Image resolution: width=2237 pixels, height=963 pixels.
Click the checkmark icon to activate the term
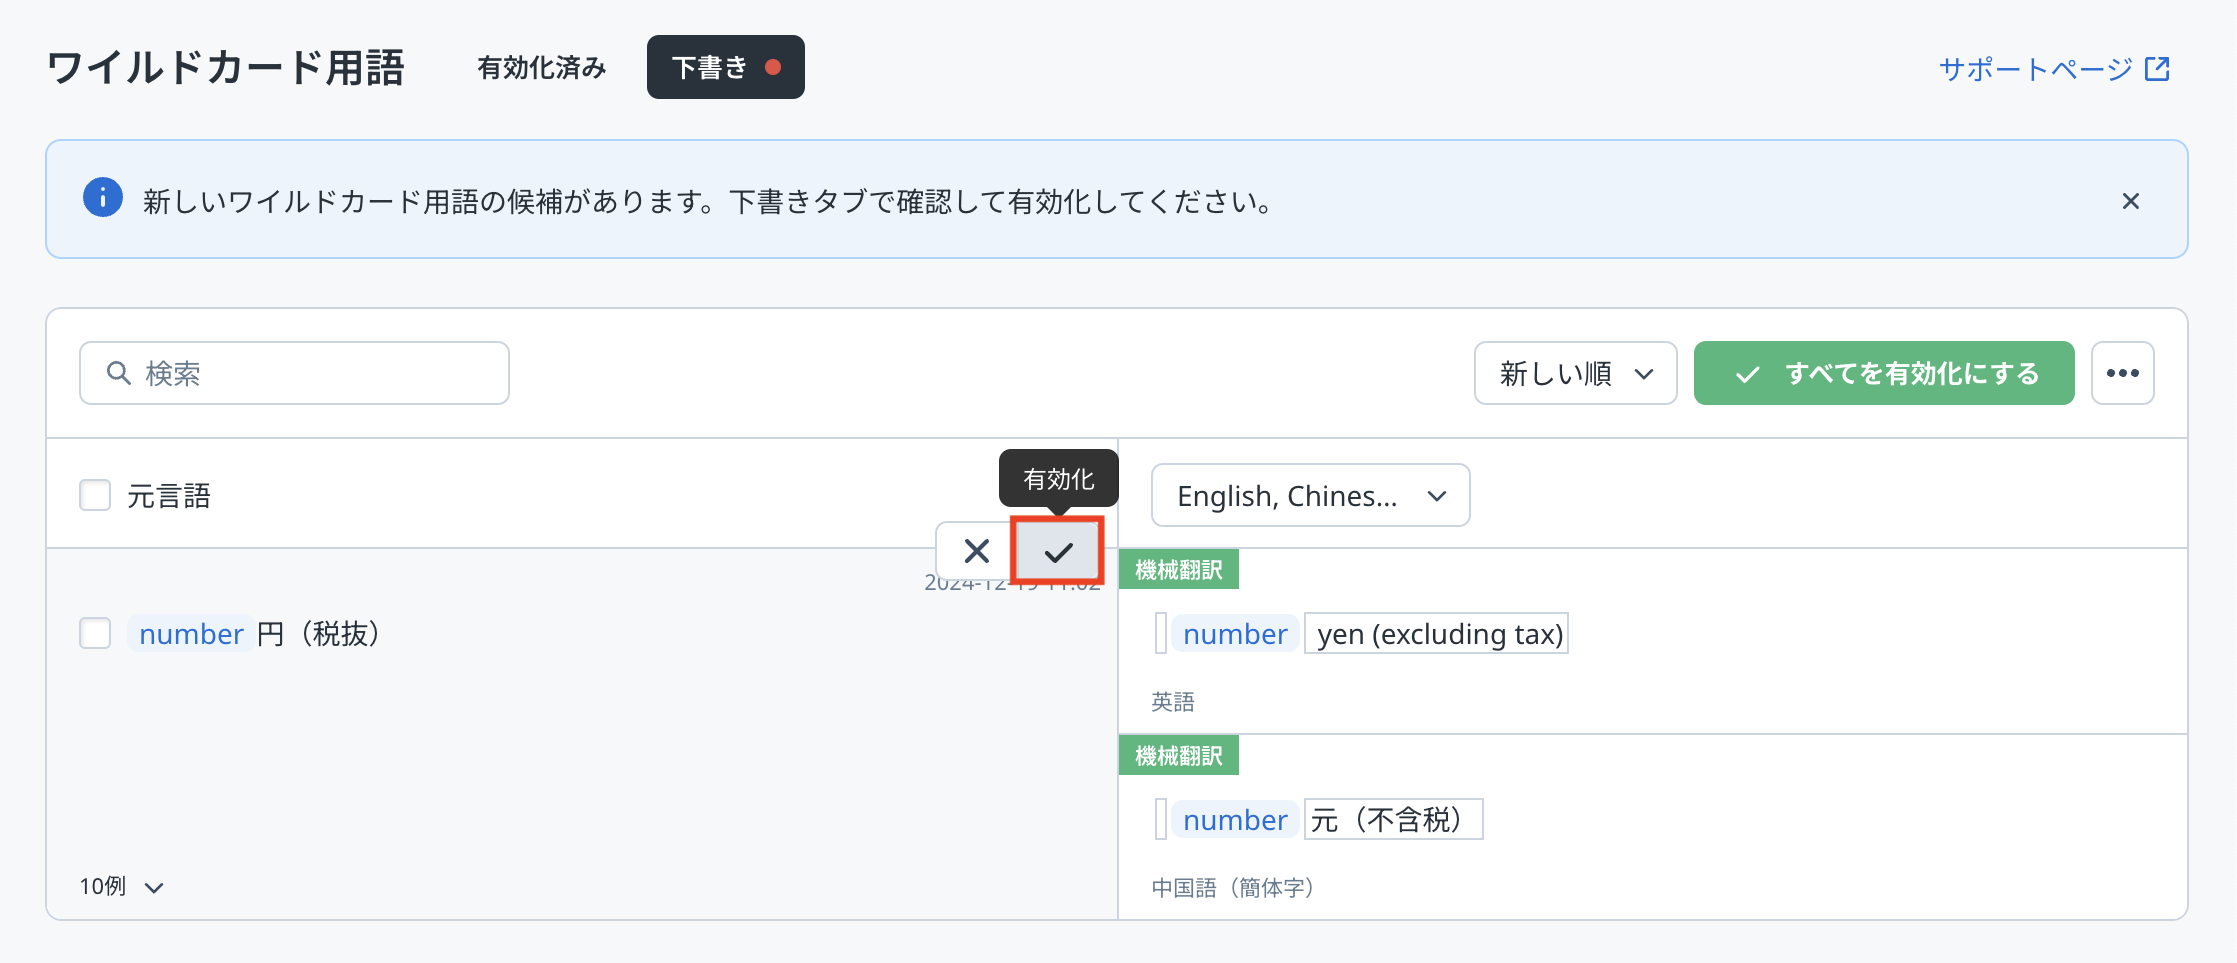[x=1057, y=551]
